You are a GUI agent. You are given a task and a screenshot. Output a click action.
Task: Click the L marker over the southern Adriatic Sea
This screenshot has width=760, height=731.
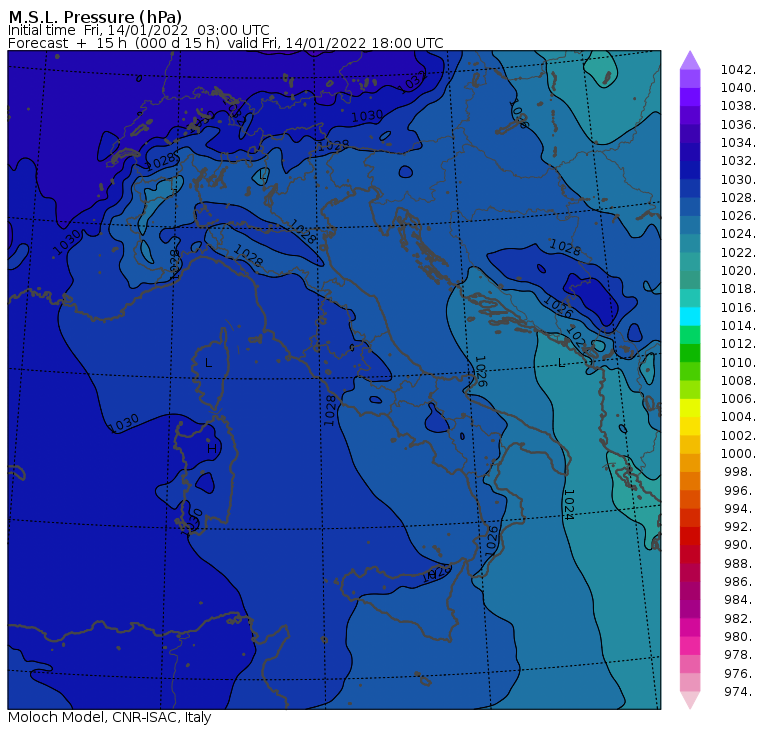click(561, 363)
